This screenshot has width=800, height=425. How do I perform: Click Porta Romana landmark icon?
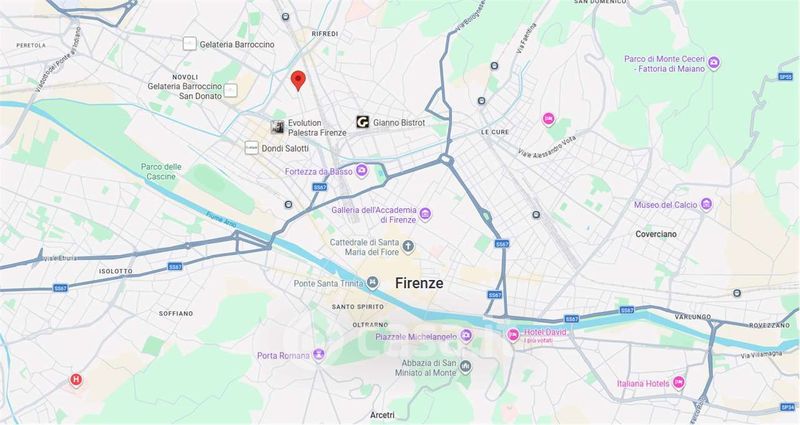point(319,355)
